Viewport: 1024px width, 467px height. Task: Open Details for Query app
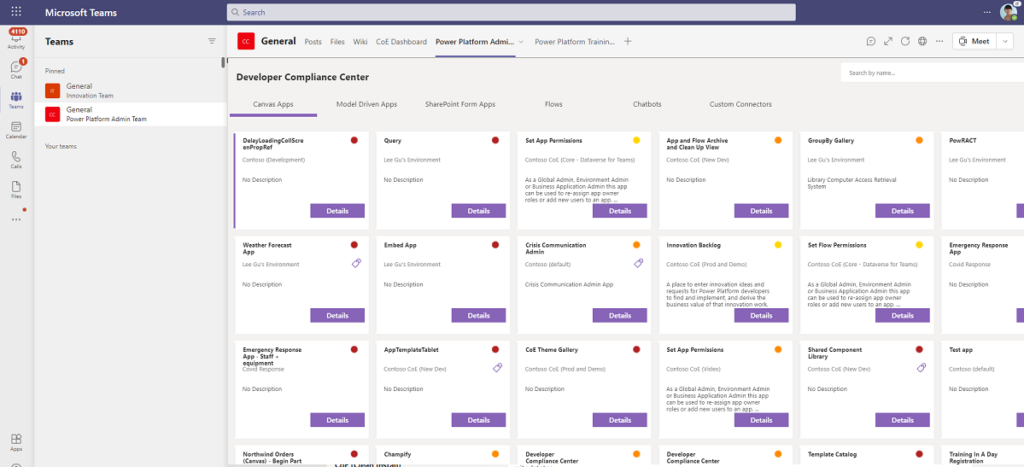pyautogui.click(x=479, y=210)
